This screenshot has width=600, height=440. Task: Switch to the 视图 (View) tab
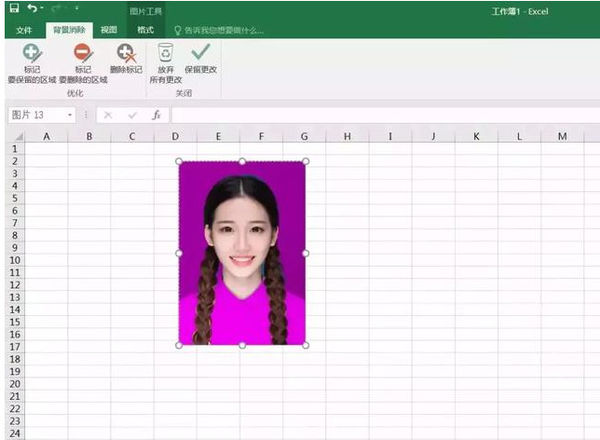click(x=108, y=30)
